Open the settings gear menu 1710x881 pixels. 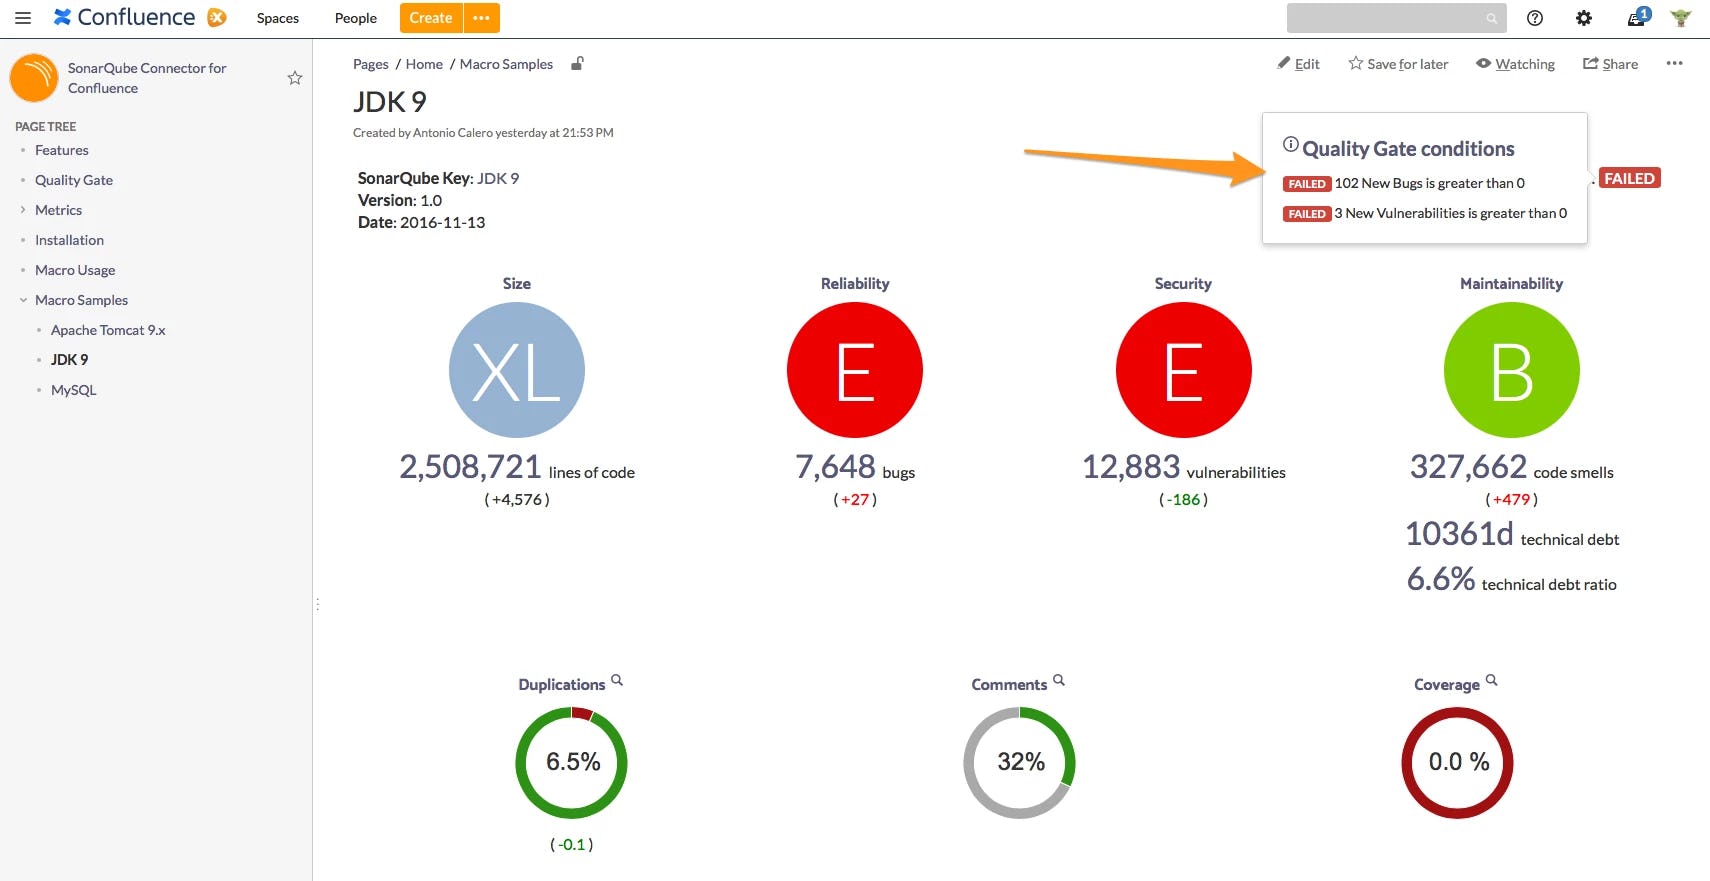click(x=1584, y=18)
